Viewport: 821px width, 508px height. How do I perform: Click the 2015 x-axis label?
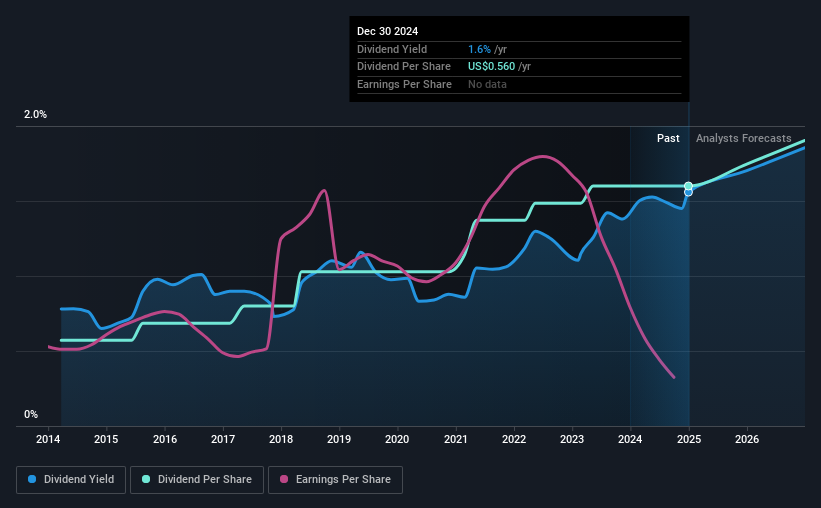pyautogui.click(x=106, y=439)
